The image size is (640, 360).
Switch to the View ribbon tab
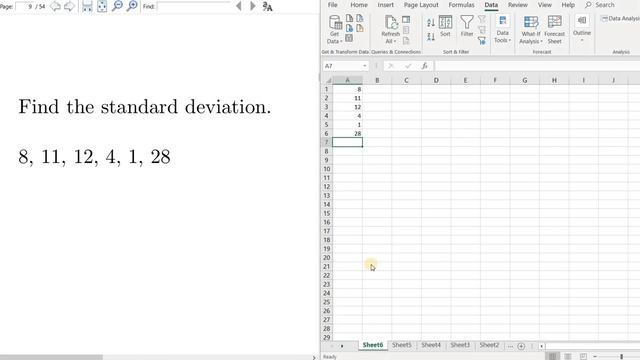click(544, 5)
